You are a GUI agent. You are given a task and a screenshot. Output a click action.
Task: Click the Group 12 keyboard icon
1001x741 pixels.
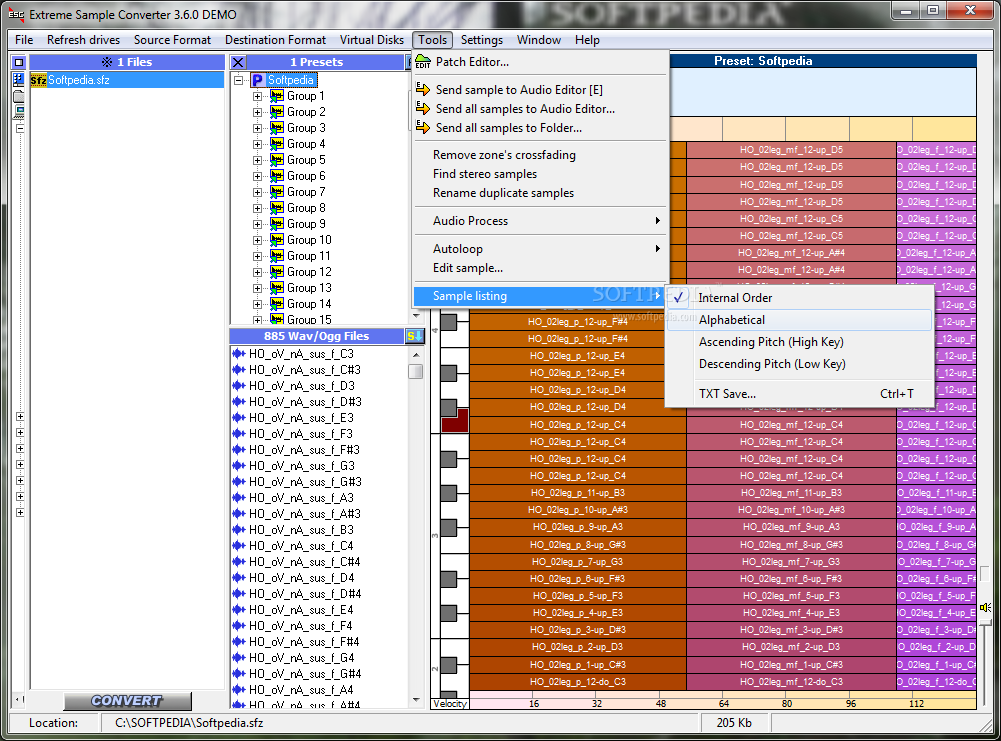[x=276, y=272]
